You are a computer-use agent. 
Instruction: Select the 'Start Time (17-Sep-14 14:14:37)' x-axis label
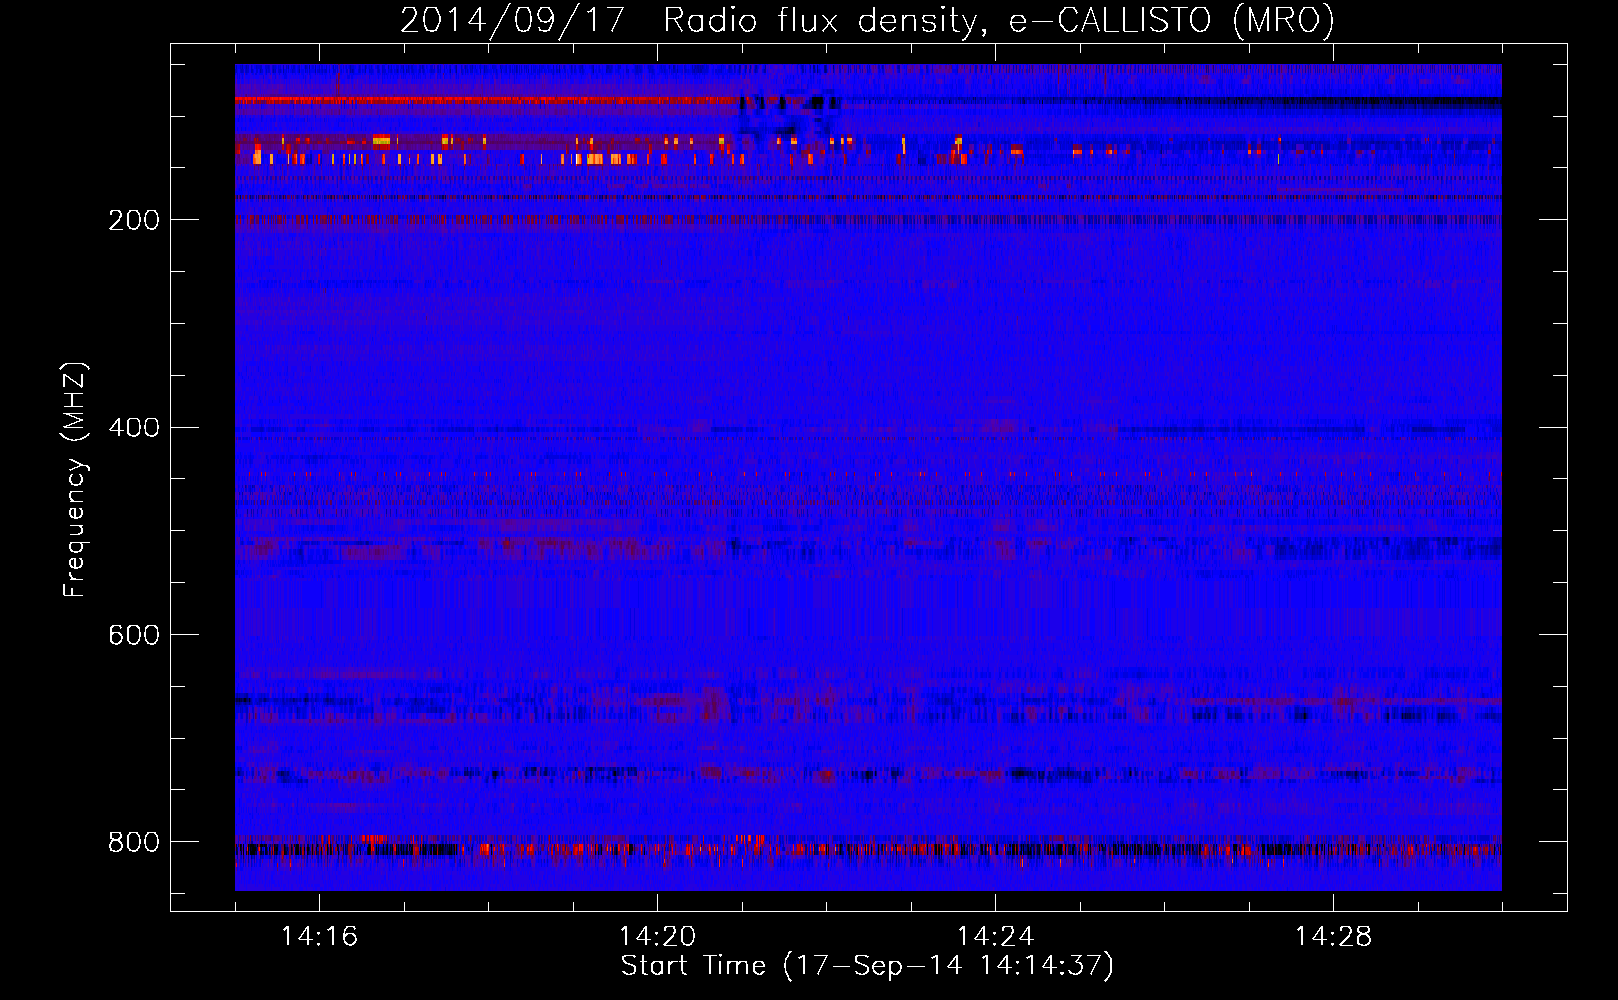tap(867, 966)
